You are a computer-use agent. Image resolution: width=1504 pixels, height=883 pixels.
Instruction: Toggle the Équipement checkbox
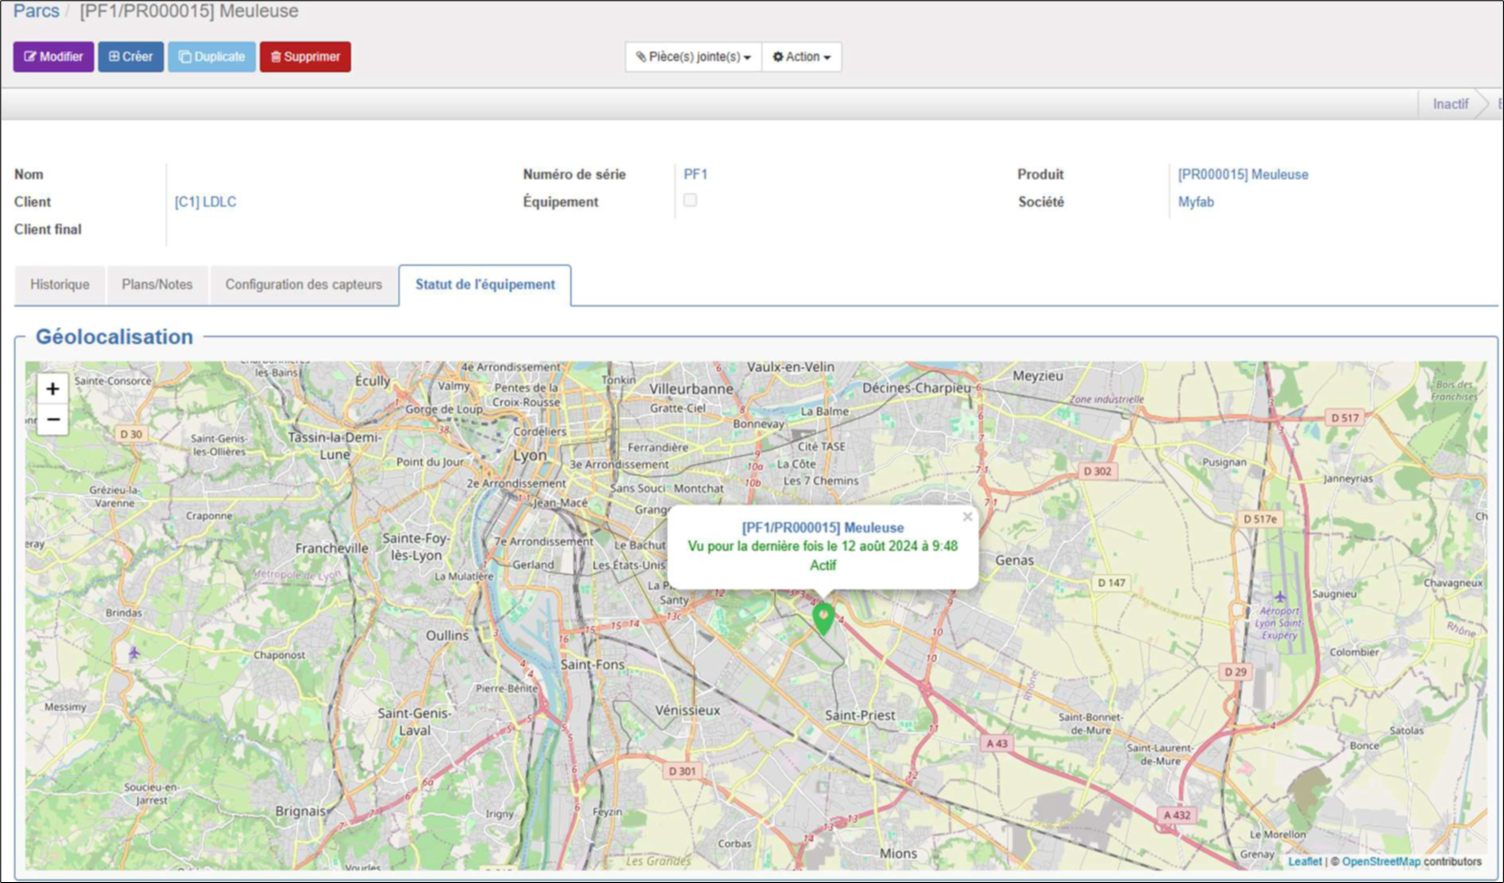pyautogui.click(x=690, y=201)
